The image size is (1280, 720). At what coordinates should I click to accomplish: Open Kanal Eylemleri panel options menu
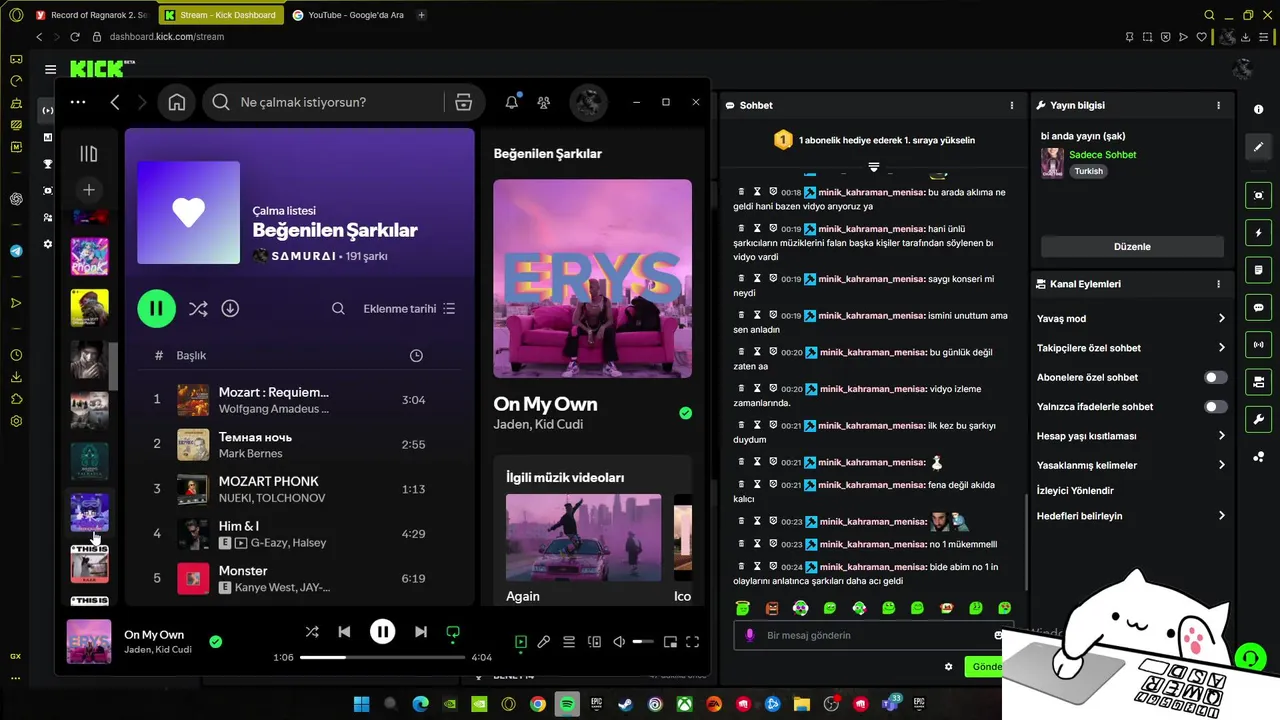click(x=1218, y=284)
